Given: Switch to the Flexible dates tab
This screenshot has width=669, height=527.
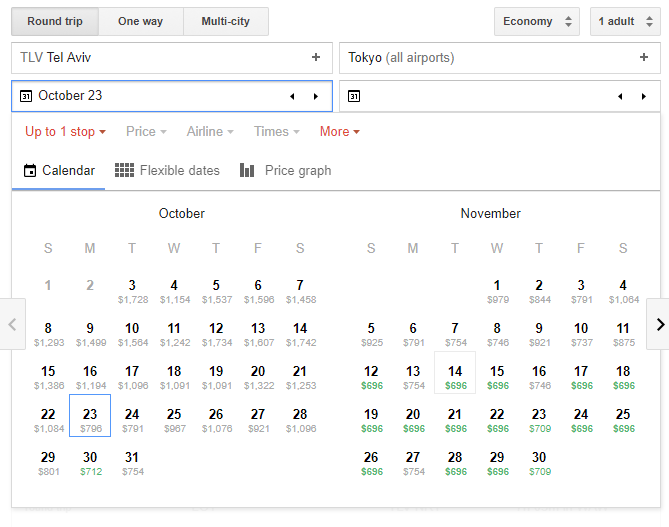Looking at the screenshot, I should (x=167, y=171).
